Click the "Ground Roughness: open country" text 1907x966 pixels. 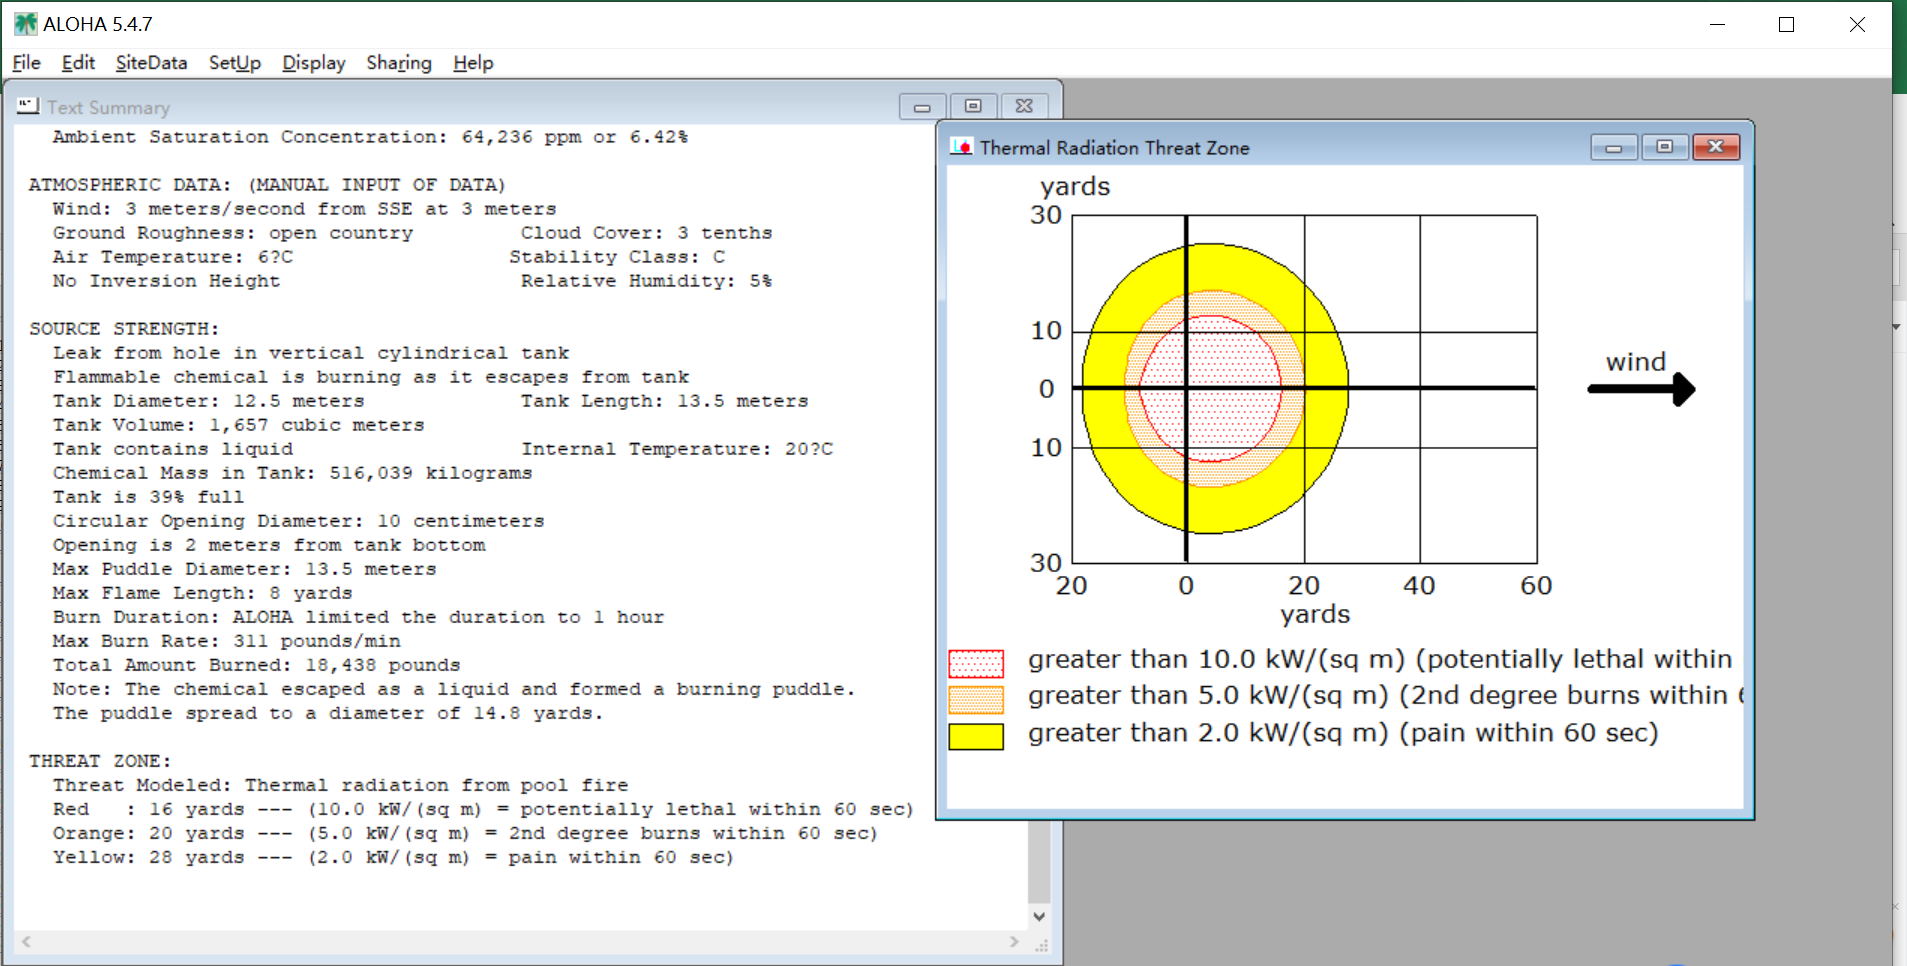tap(233, 233)
